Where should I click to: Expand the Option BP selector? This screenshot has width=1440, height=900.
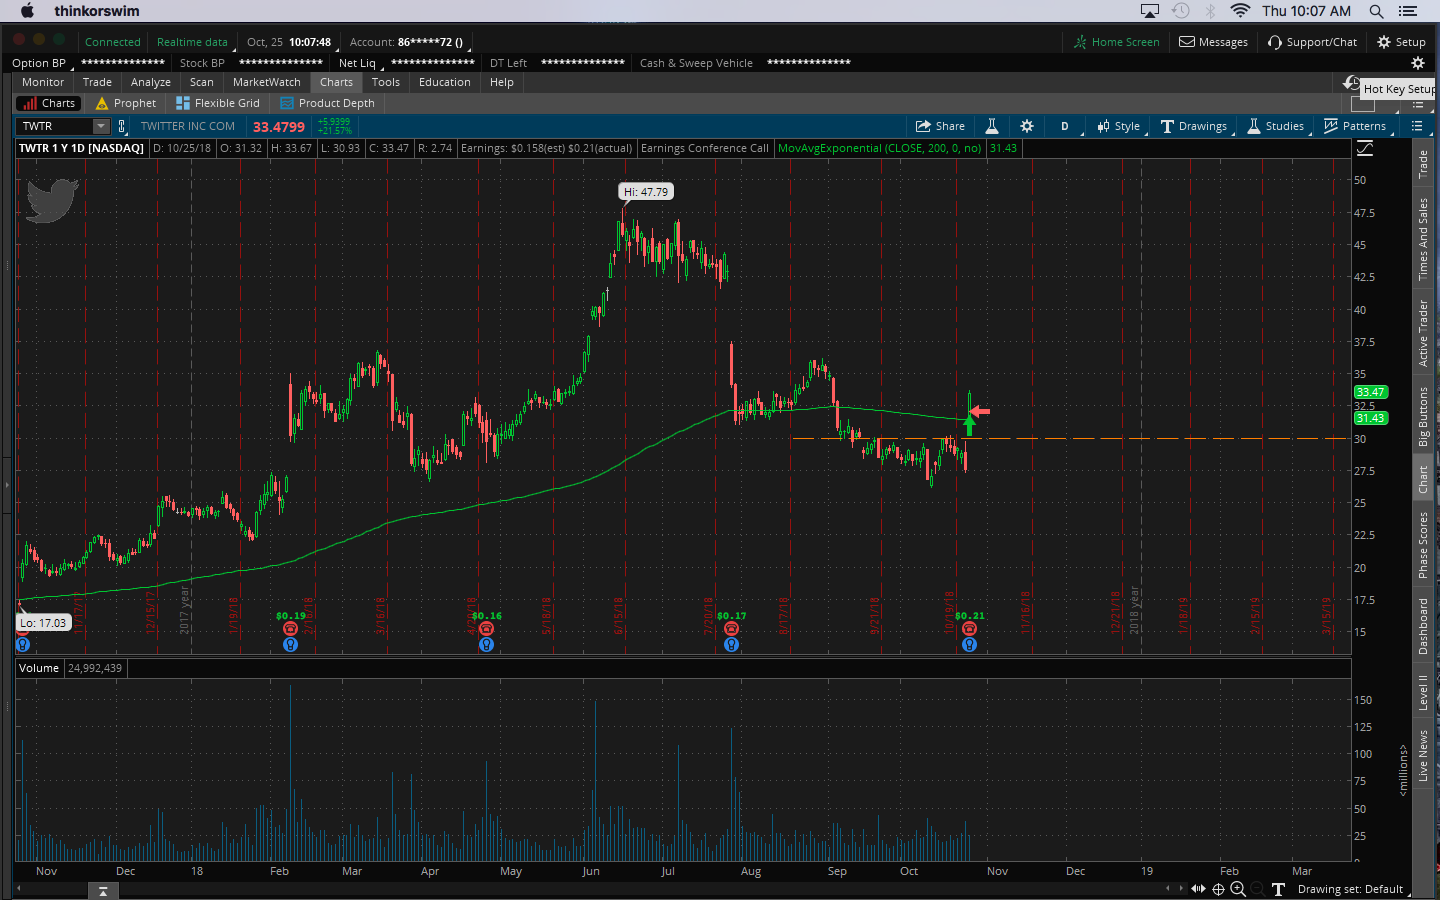point(41,63)
